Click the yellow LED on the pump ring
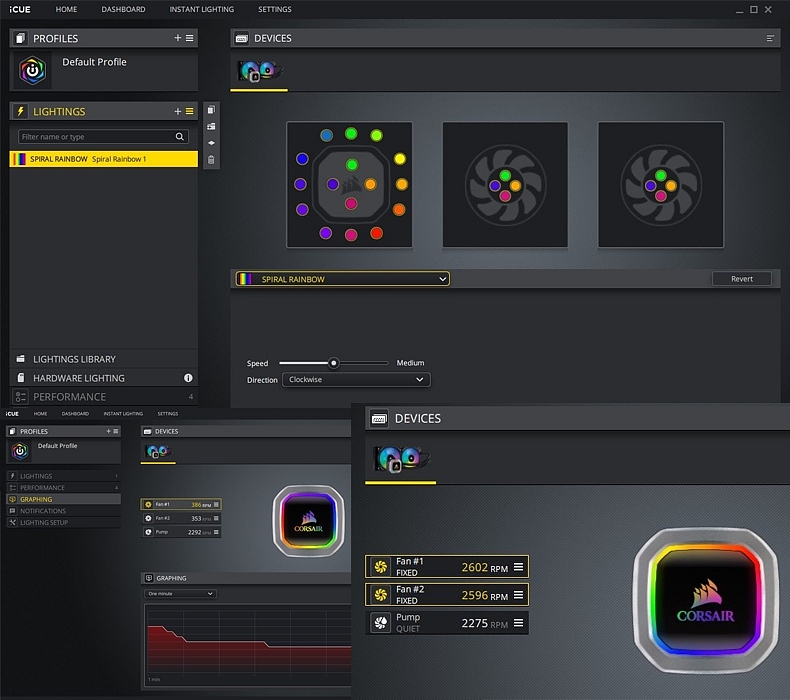The height and width of the screenshot is (700, 790). point(400,159)
